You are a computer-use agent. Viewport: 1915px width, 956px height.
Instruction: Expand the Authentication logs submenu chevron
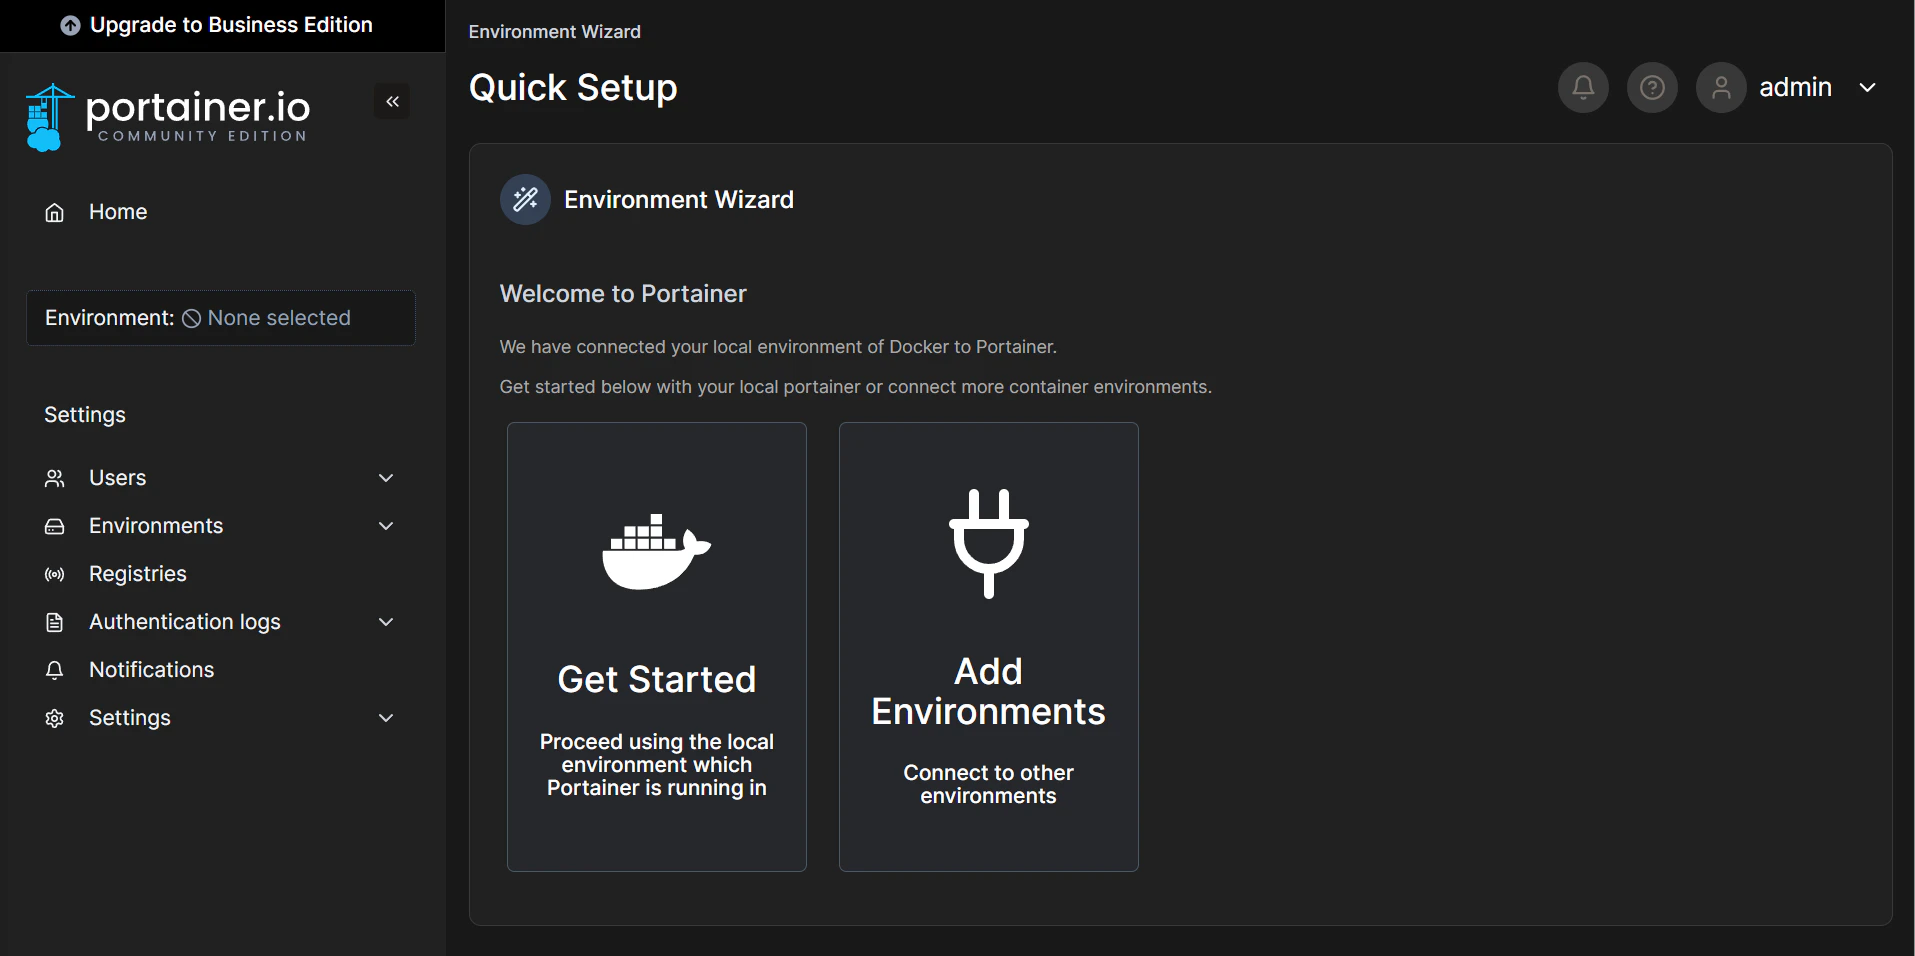(386, 622)
